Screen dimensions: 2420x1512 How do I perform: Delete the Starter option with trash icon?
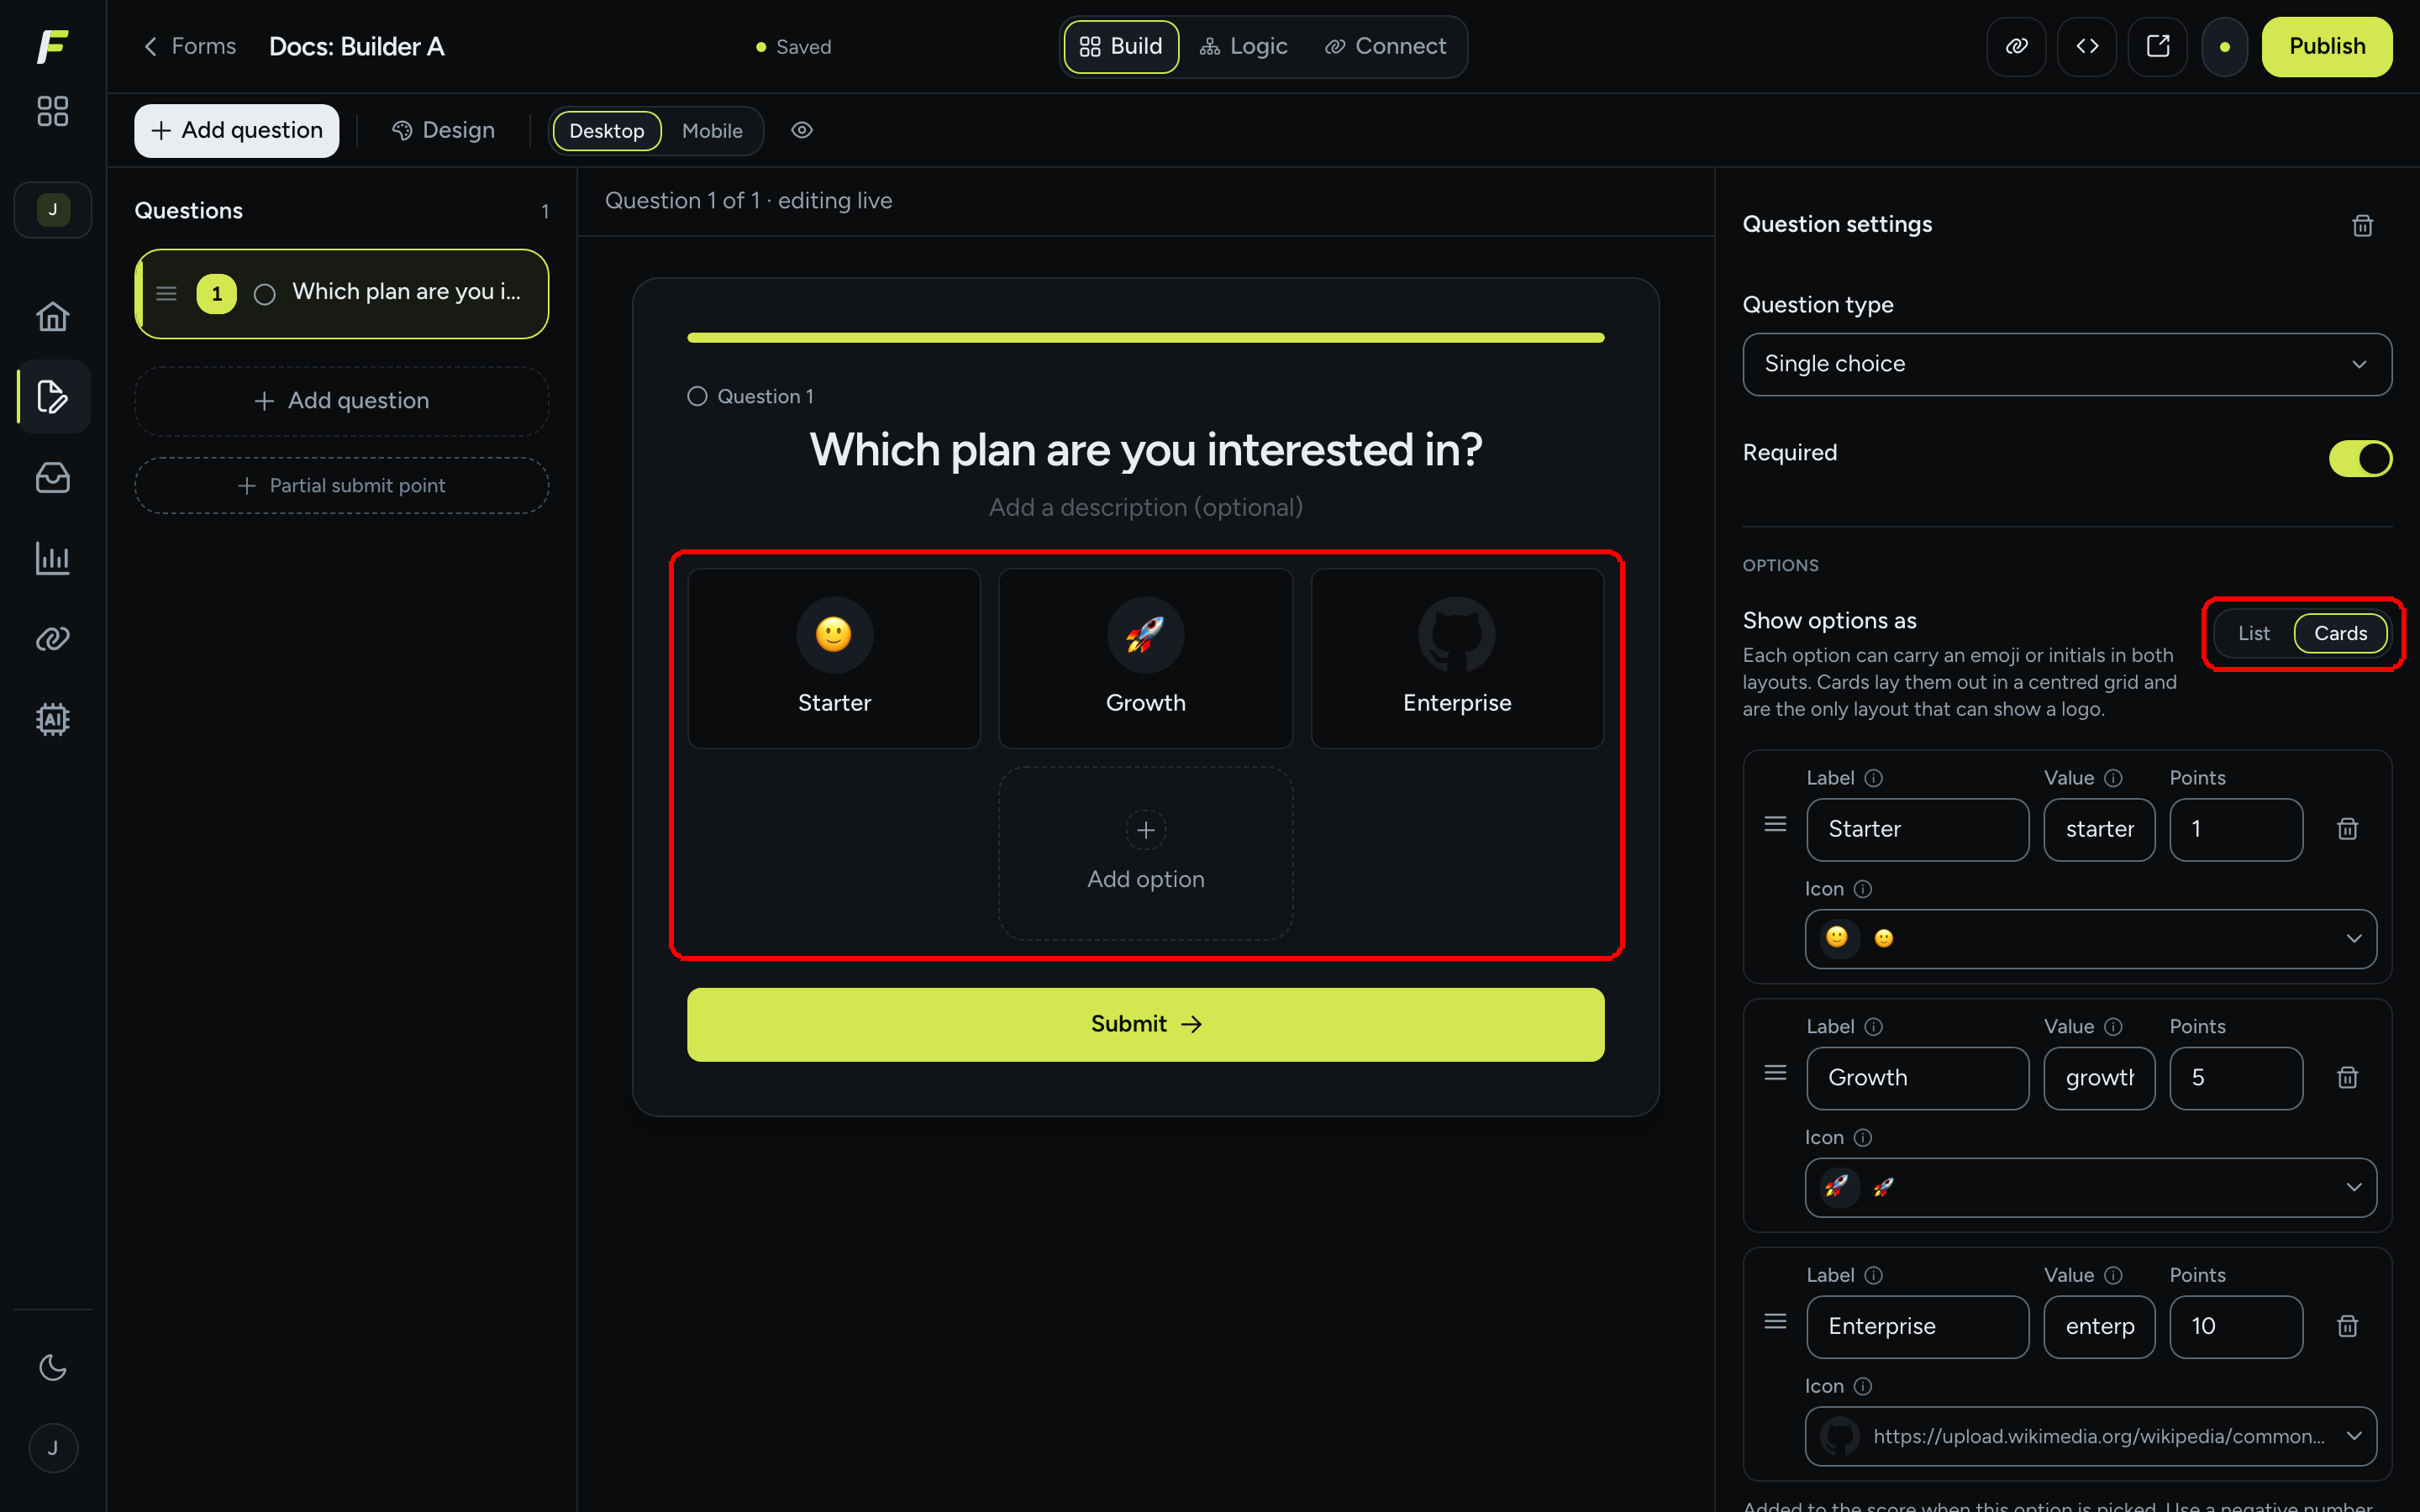click(2347, 829)
